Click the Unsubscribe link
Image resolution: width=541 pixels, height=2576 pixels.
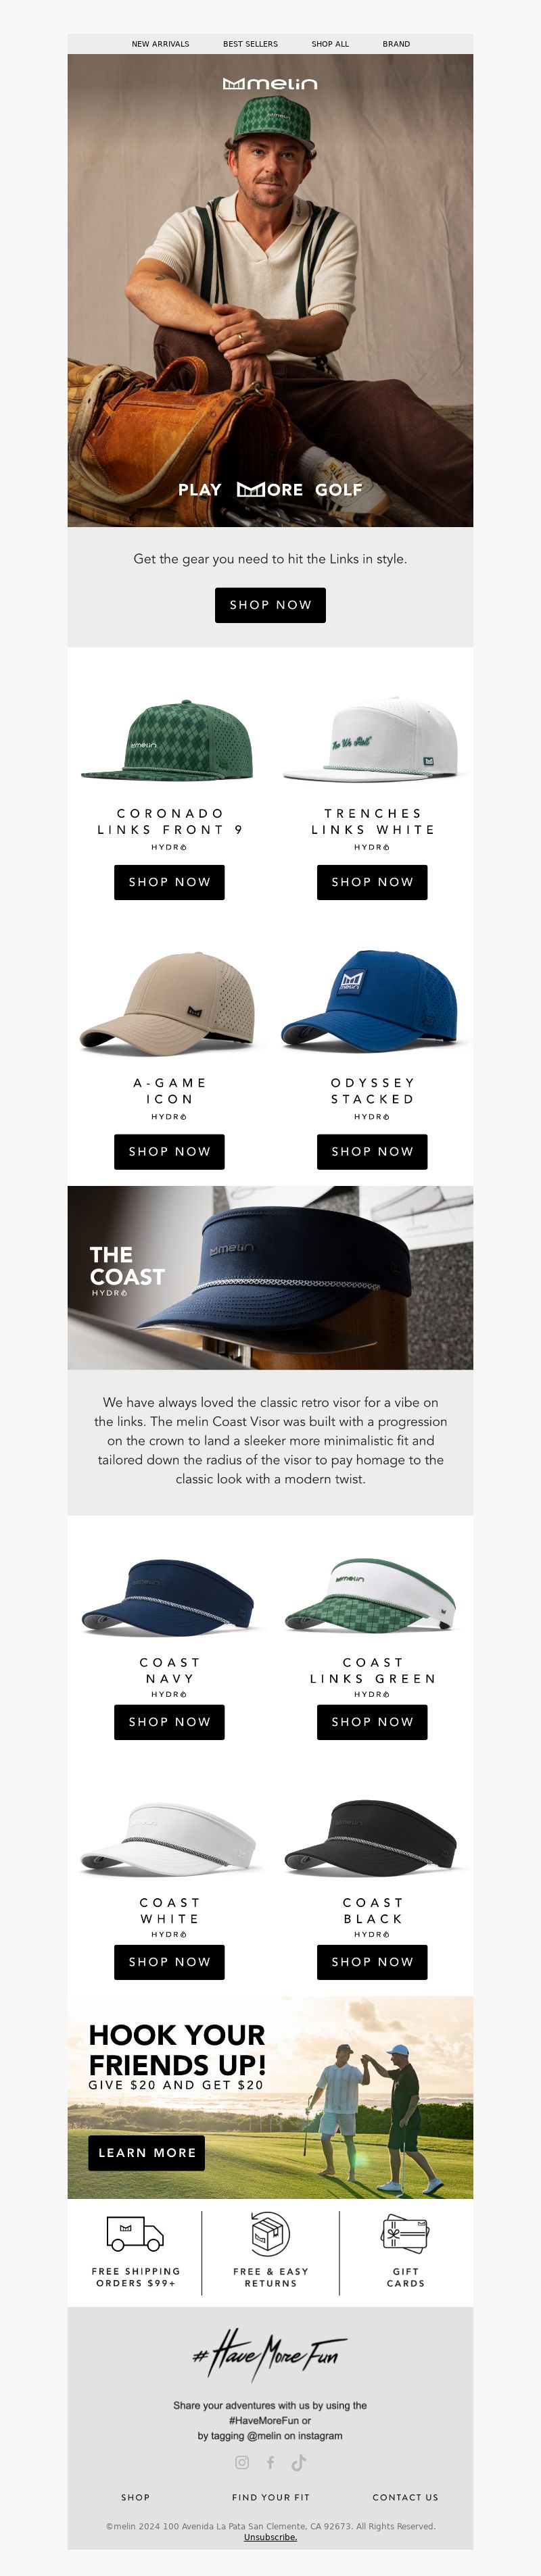pyautogui.click(x=270, y=2537)
